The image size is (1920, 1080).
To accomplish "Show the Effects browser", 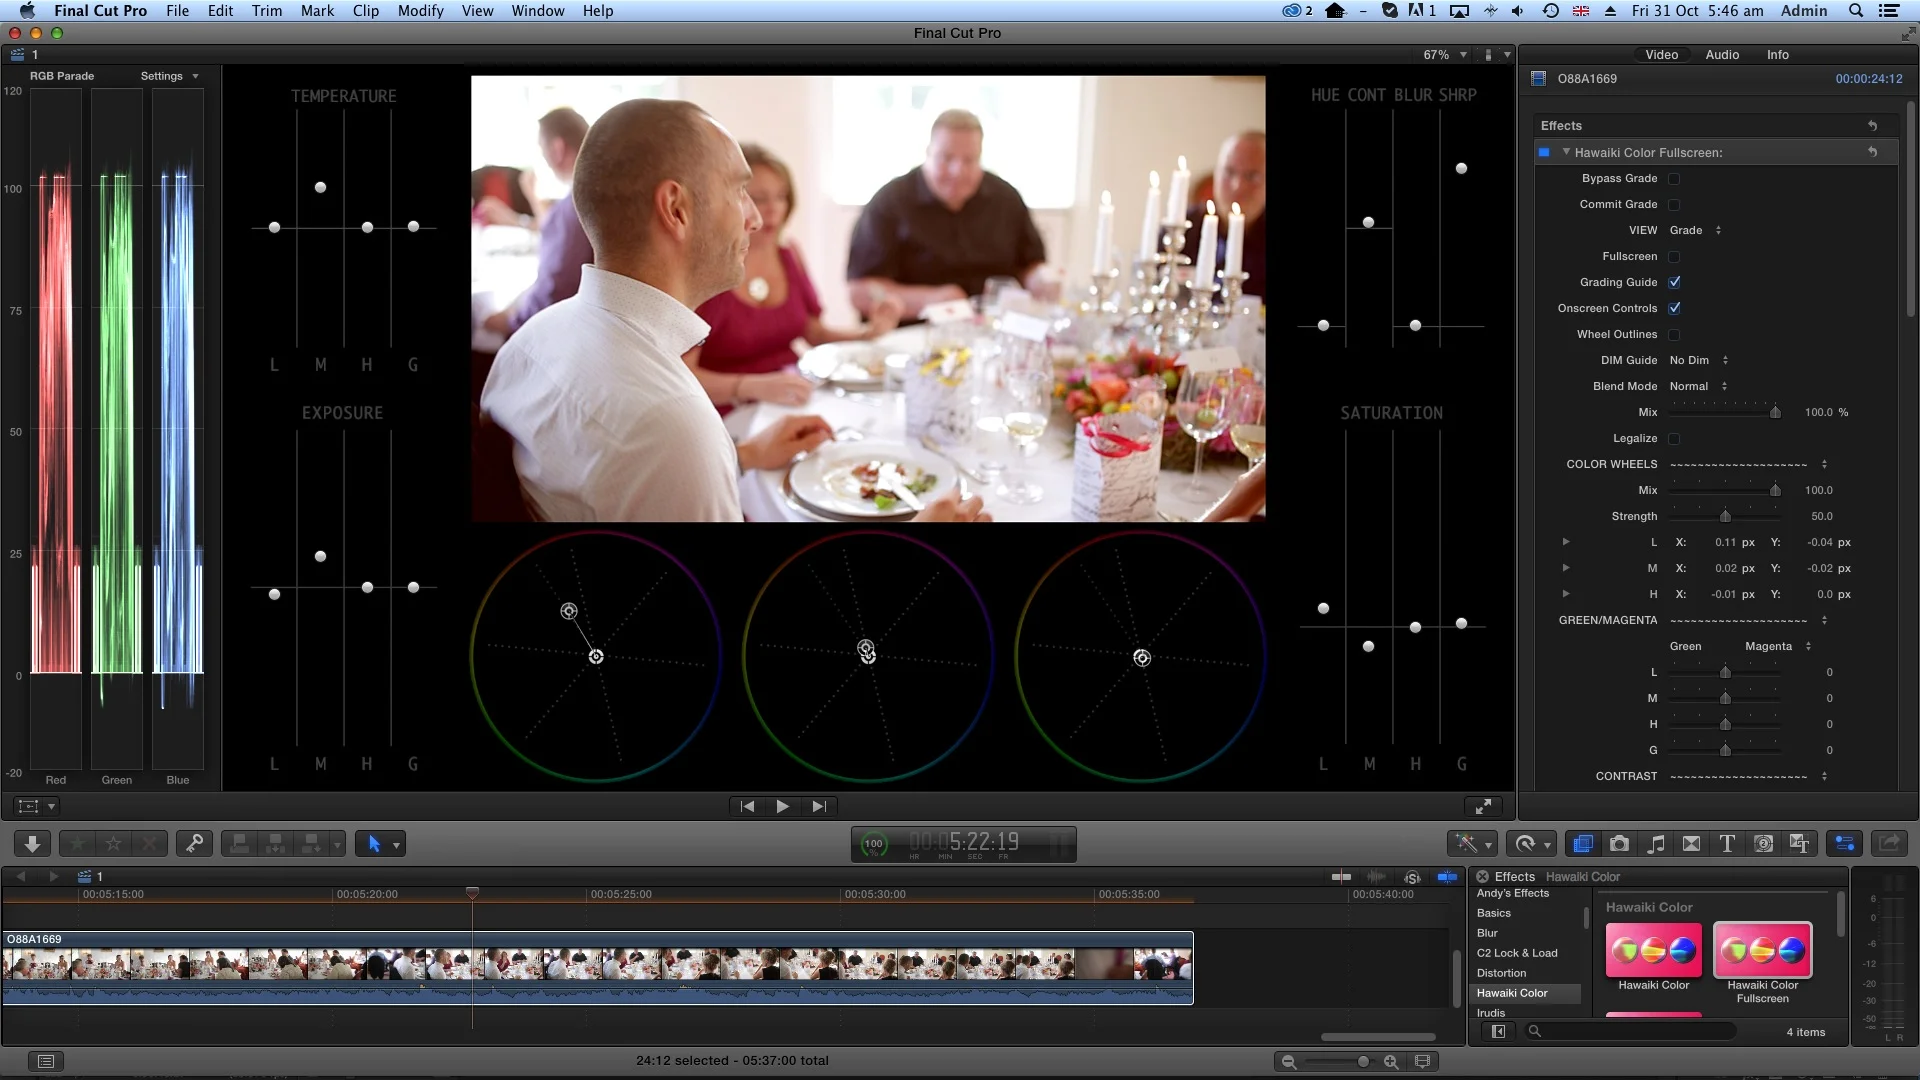I will click(1582, 844).
